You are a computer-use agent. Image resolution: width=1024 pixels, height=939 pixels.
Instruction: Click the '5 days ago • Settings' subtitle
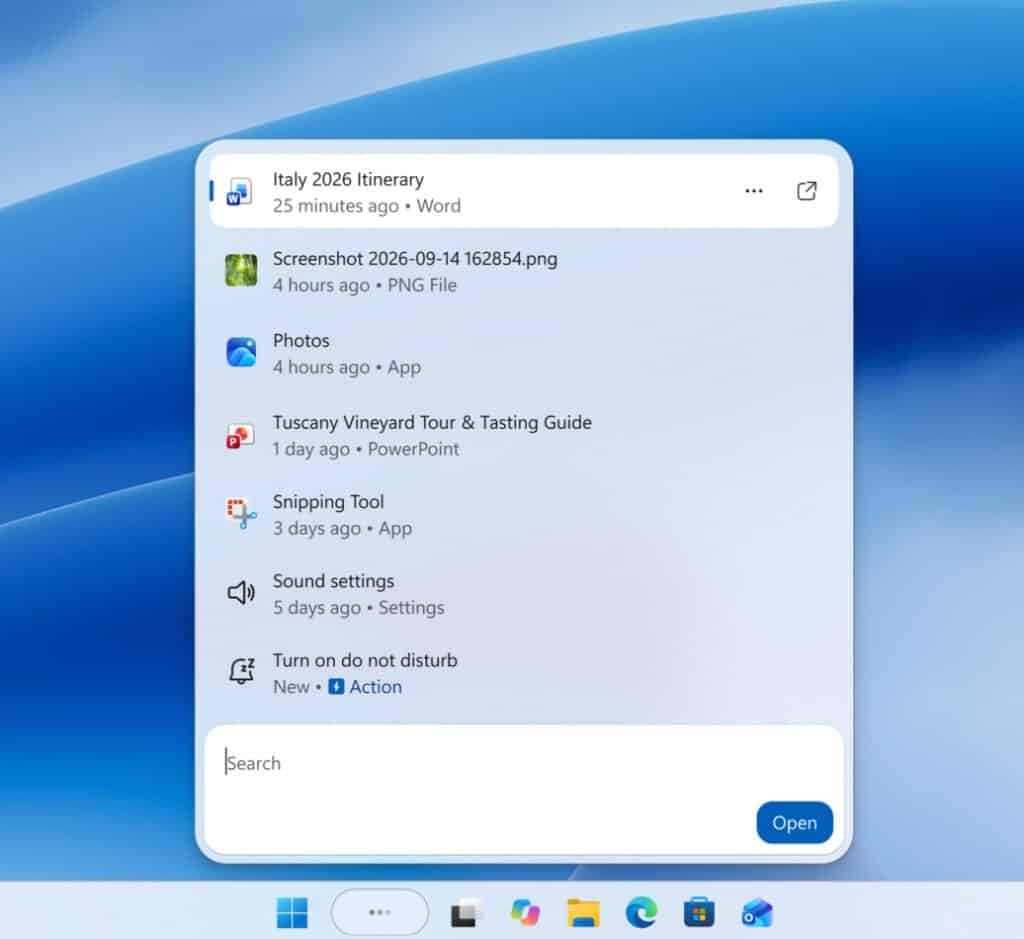pos(359,608)
